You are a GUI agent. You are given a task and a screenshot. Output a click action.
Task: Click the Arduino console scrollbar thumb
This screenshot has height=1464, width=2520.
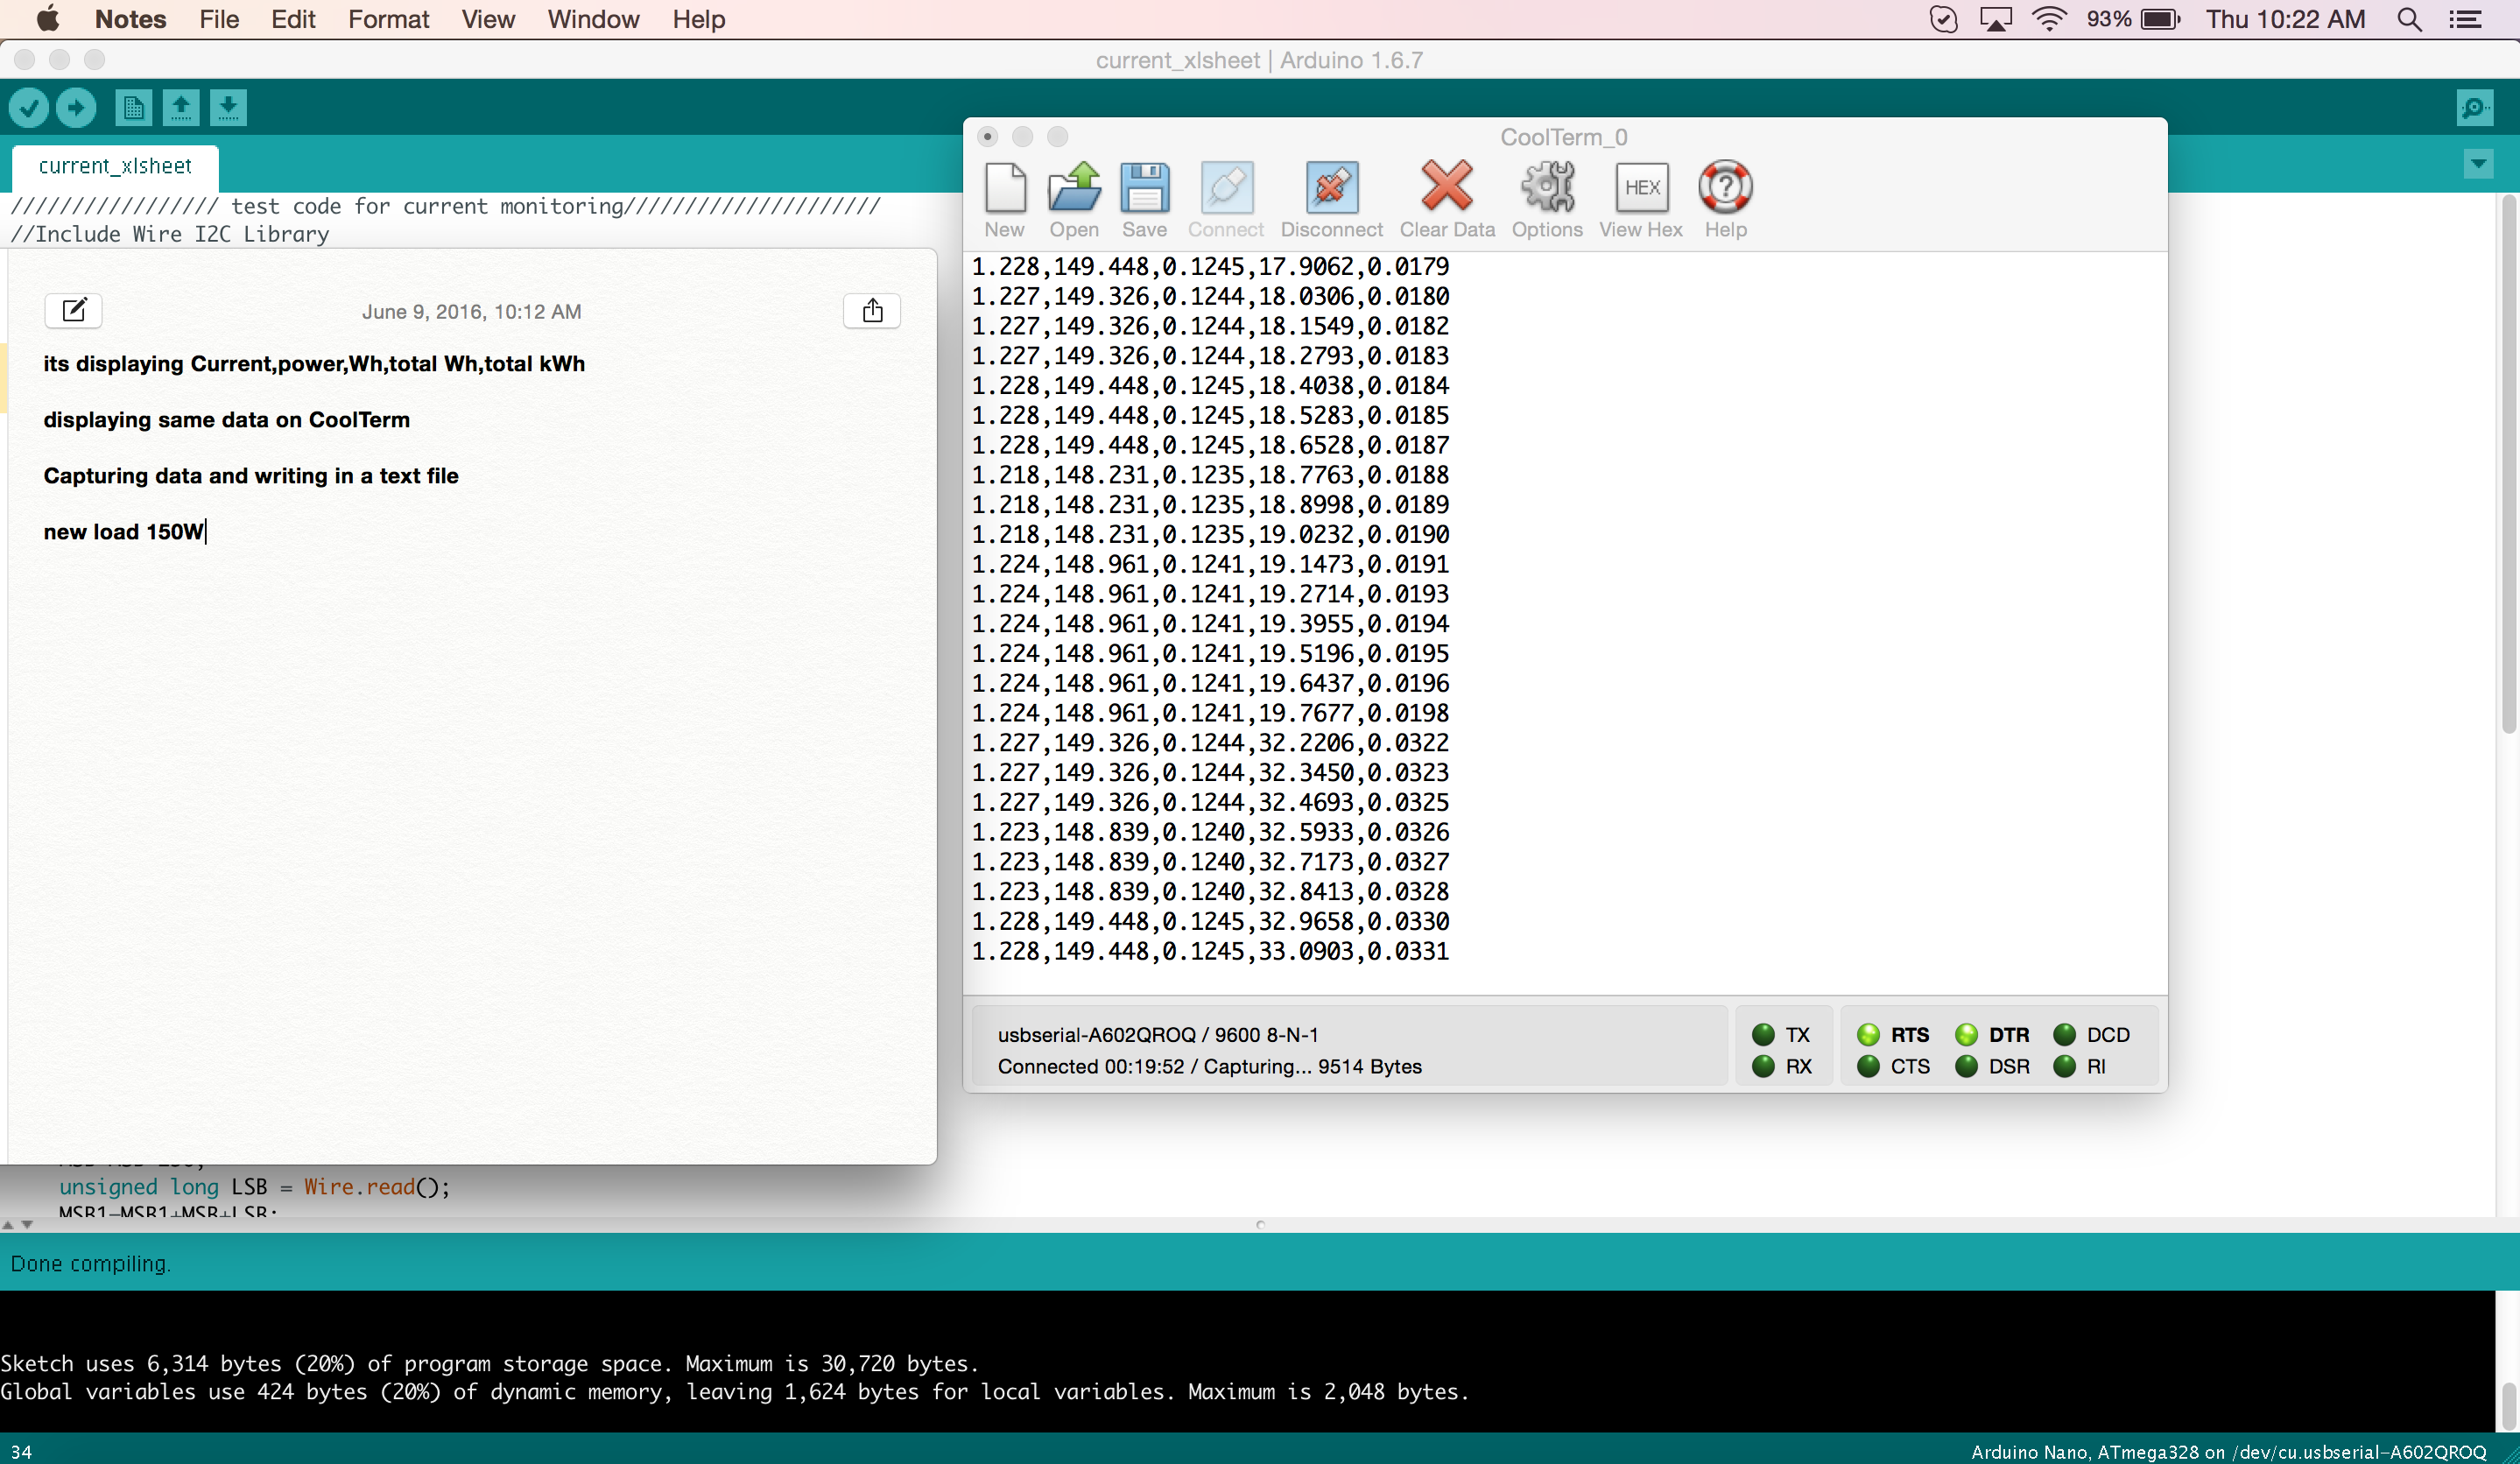[x=2508, y=1406]
